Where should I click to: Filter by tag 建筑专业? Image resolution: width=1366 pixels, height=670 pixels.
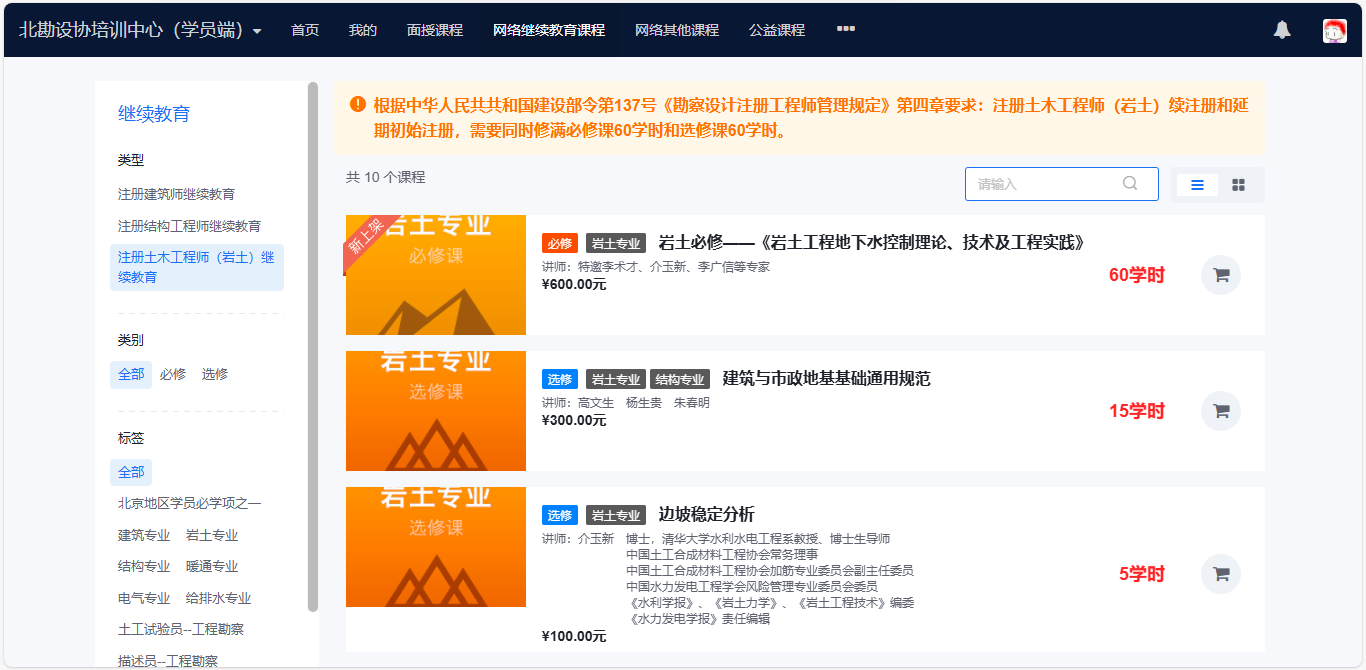coord(144,535)
